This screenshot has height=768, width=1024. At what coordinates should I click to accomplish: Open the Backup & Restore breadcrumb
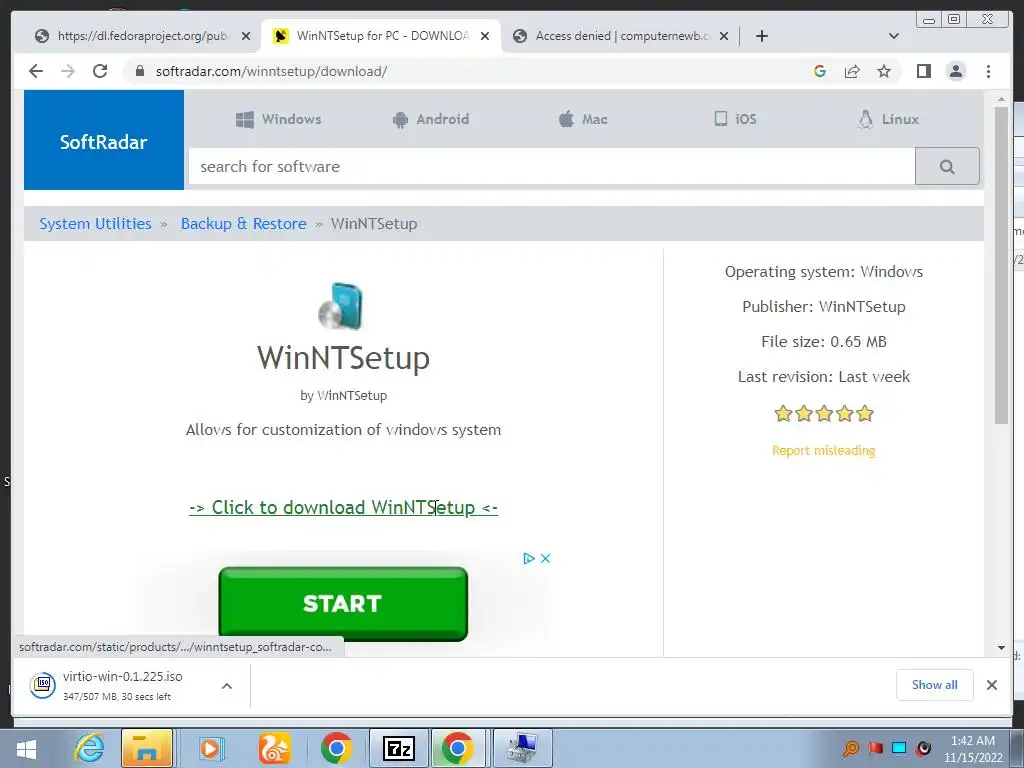point(244,223)
